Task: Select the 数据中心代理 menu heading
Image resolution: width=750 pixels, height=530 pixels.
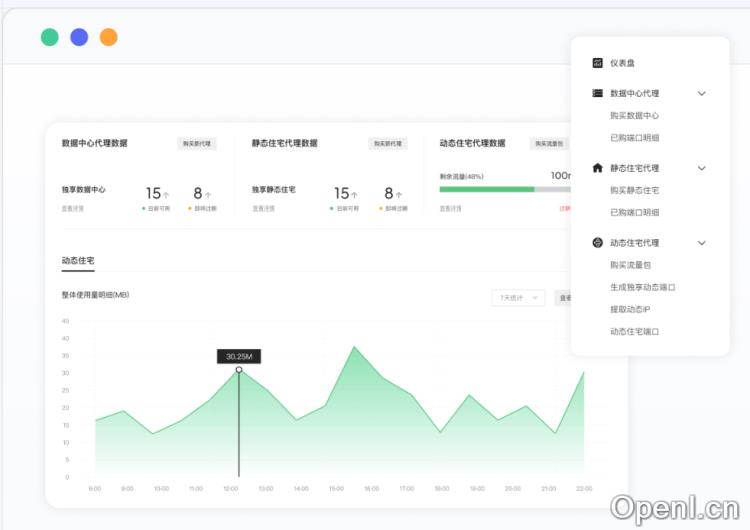Action: pyautogui.click(x=634, y=93)
